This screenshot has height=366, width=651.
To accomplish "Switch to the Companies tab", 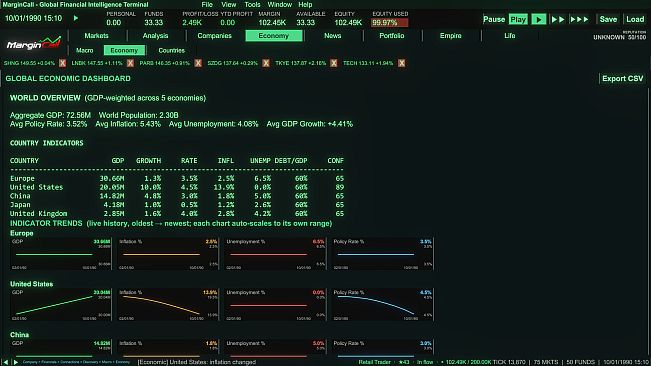I will 214,36.
